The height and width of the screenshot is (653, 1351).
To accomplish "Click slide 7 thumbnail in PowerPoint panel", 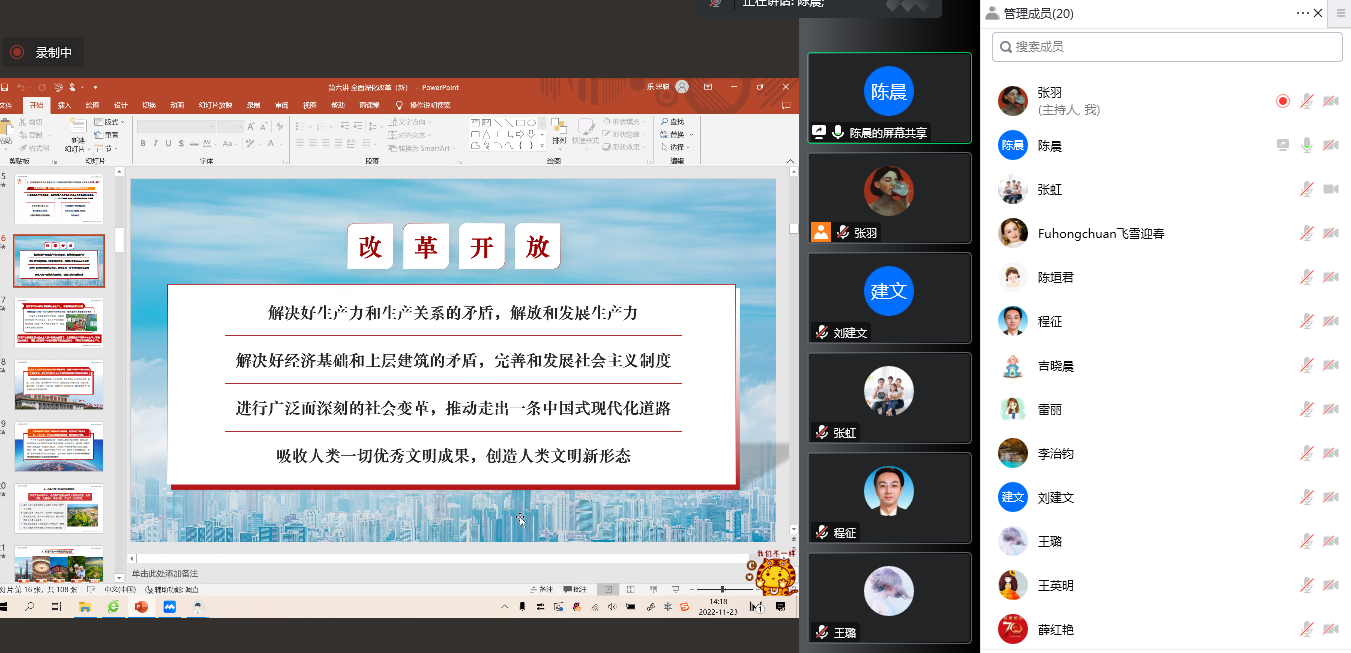I will [x=58, y=321].
